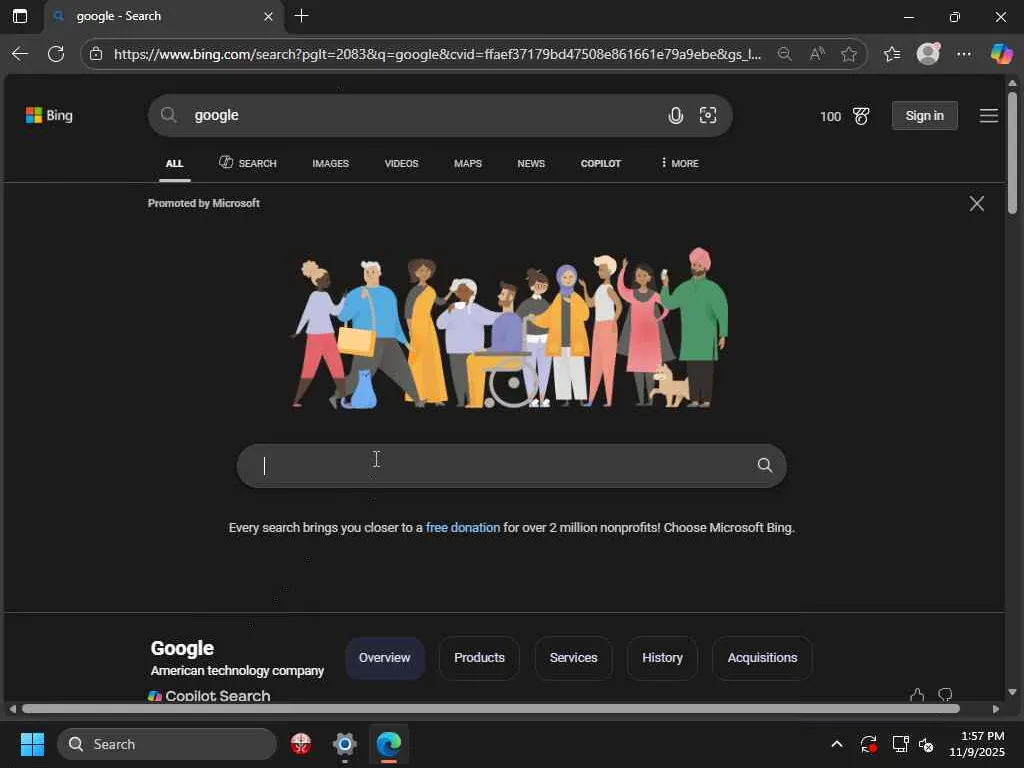Click the Google heading
This screenshot has height=768, width=1024.
(x=182, y=648)
